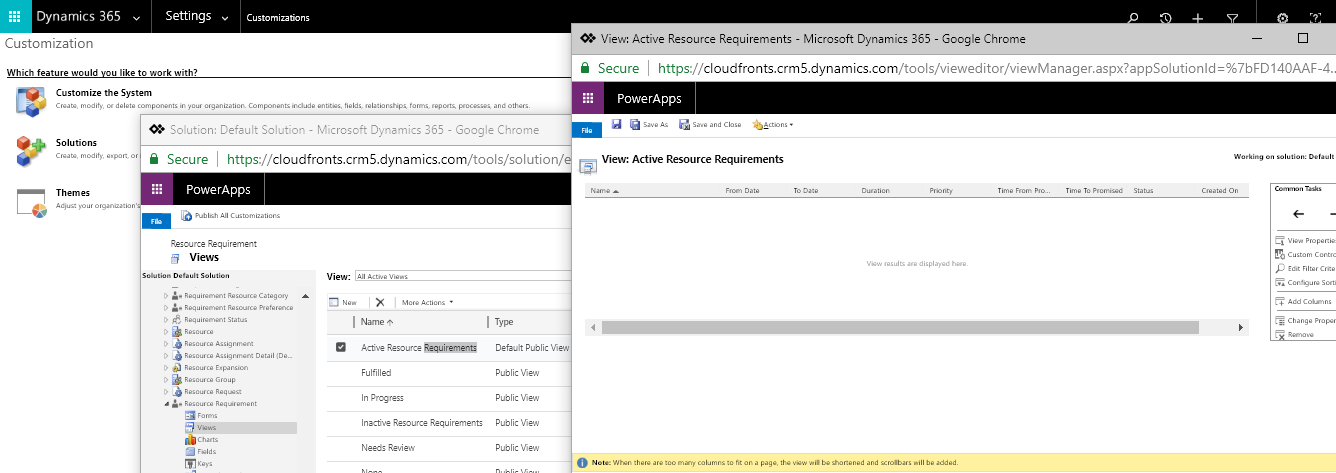
Task: Open the settings gear icon
Action: 1283,18
